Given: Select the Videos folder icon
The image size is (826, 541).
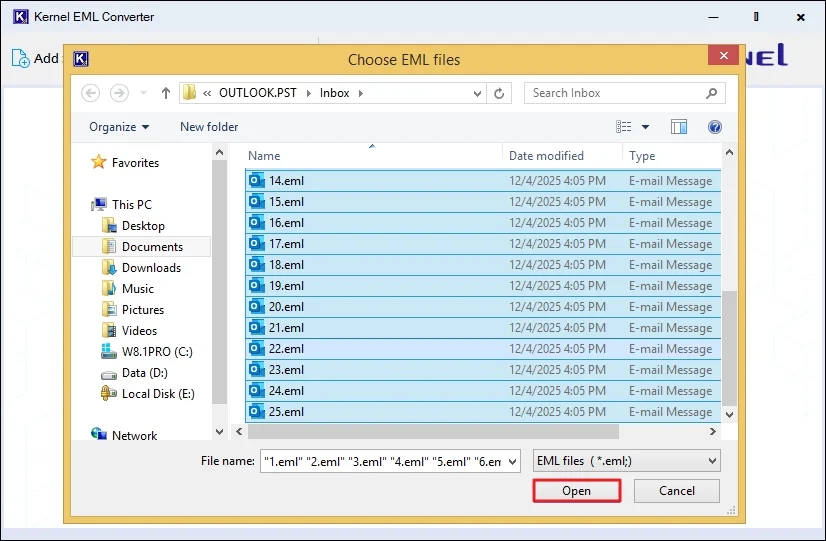Looking at the screenshot, I should (x=109, y=330).
